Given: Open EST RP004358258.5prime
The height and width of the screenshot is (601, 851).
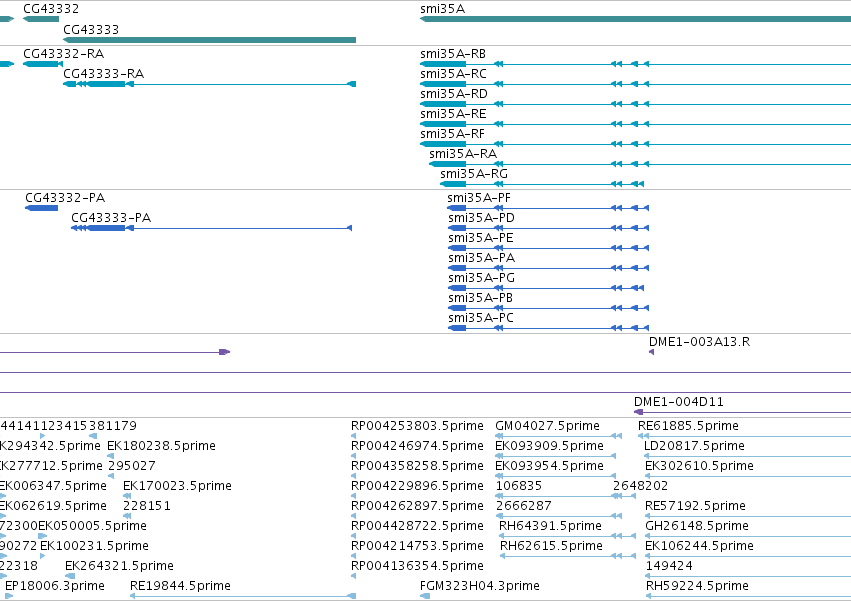Looking at the screenshot, I should coord(417,466).
